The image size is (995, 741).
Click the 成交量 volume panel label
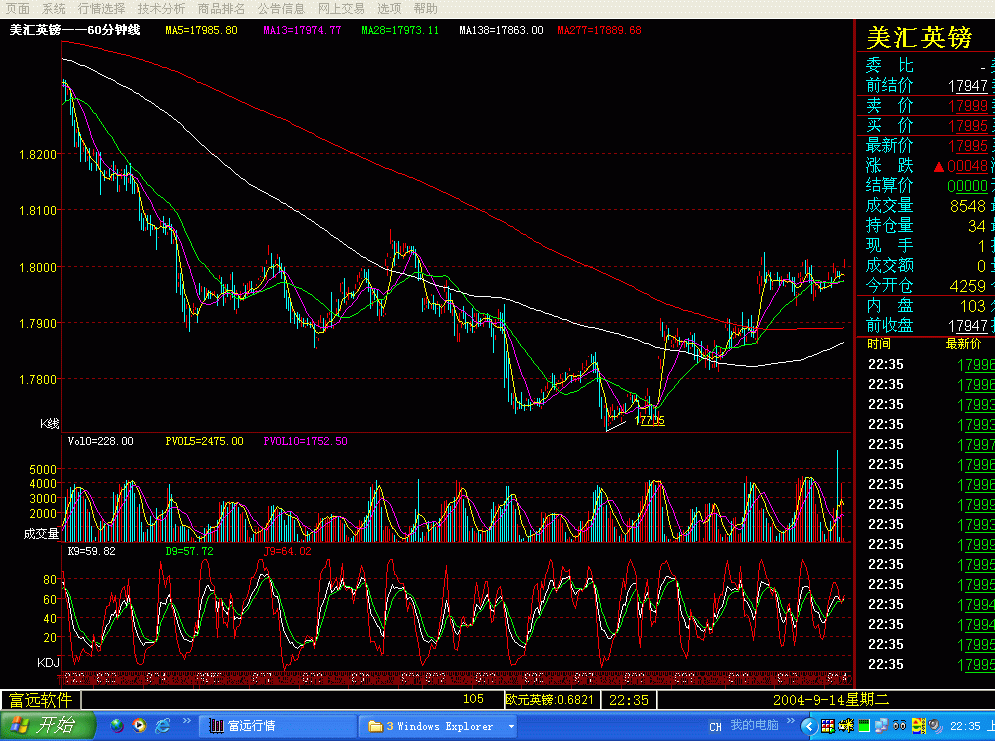coord(42,534)
